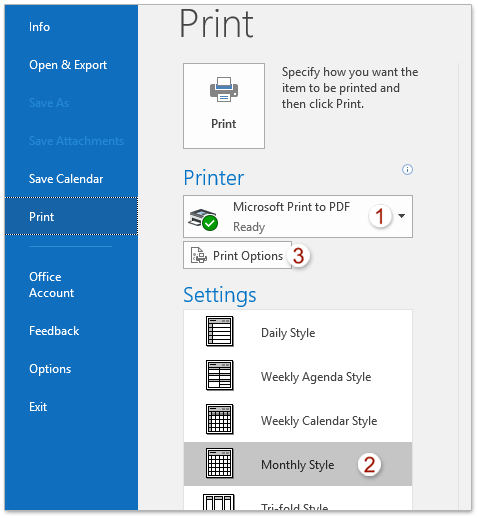The height and width of the screenshot is (518, 478).
Task: Open the Office Account page
Action: 51,285
